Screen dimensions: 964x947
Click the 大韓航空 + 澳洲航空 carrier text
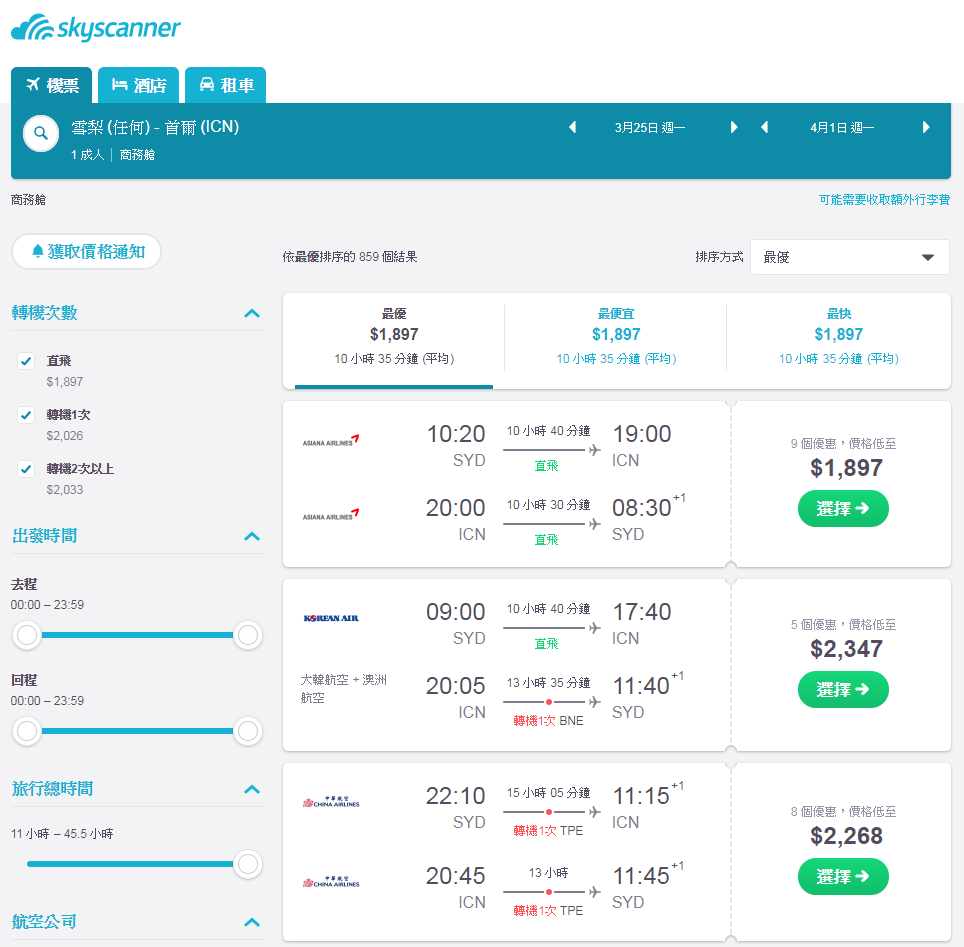pyautogui.click(x=344, y=689)
